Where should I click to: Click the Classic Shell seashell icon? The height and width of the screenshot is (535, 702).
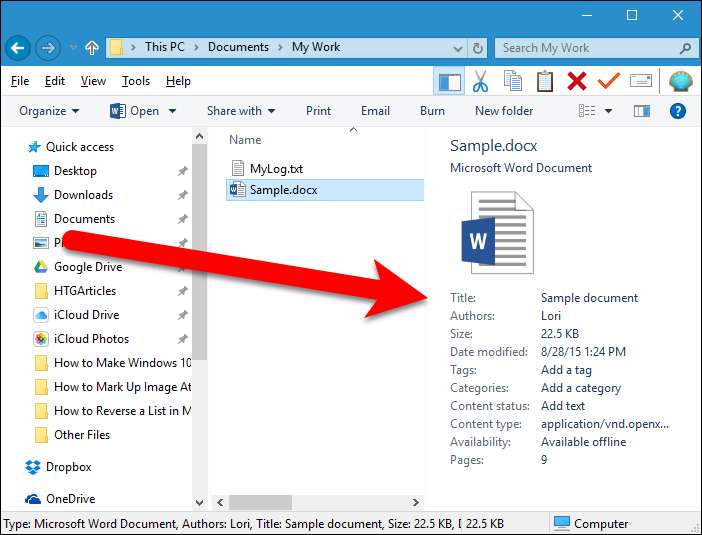(680, 81)
